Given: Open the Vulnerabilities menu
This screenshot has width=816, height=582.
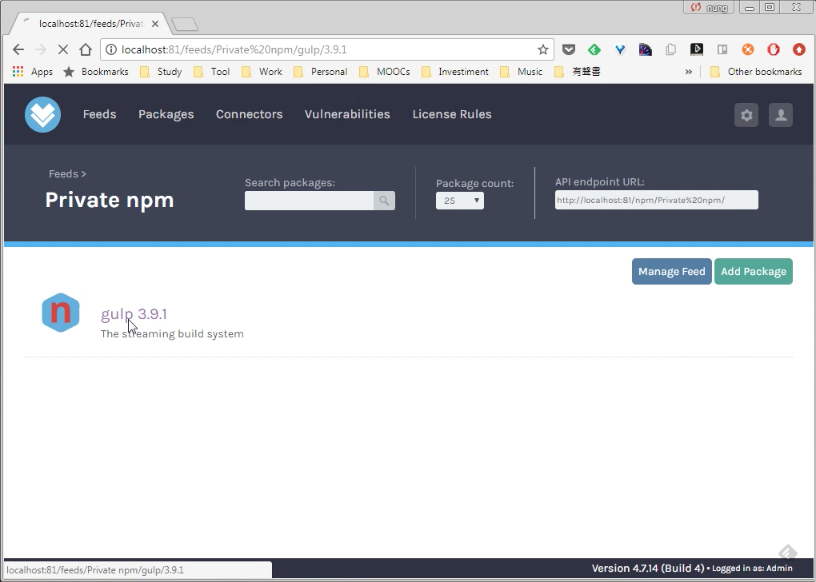Looking at the screenshot, I should pos(347,115).
